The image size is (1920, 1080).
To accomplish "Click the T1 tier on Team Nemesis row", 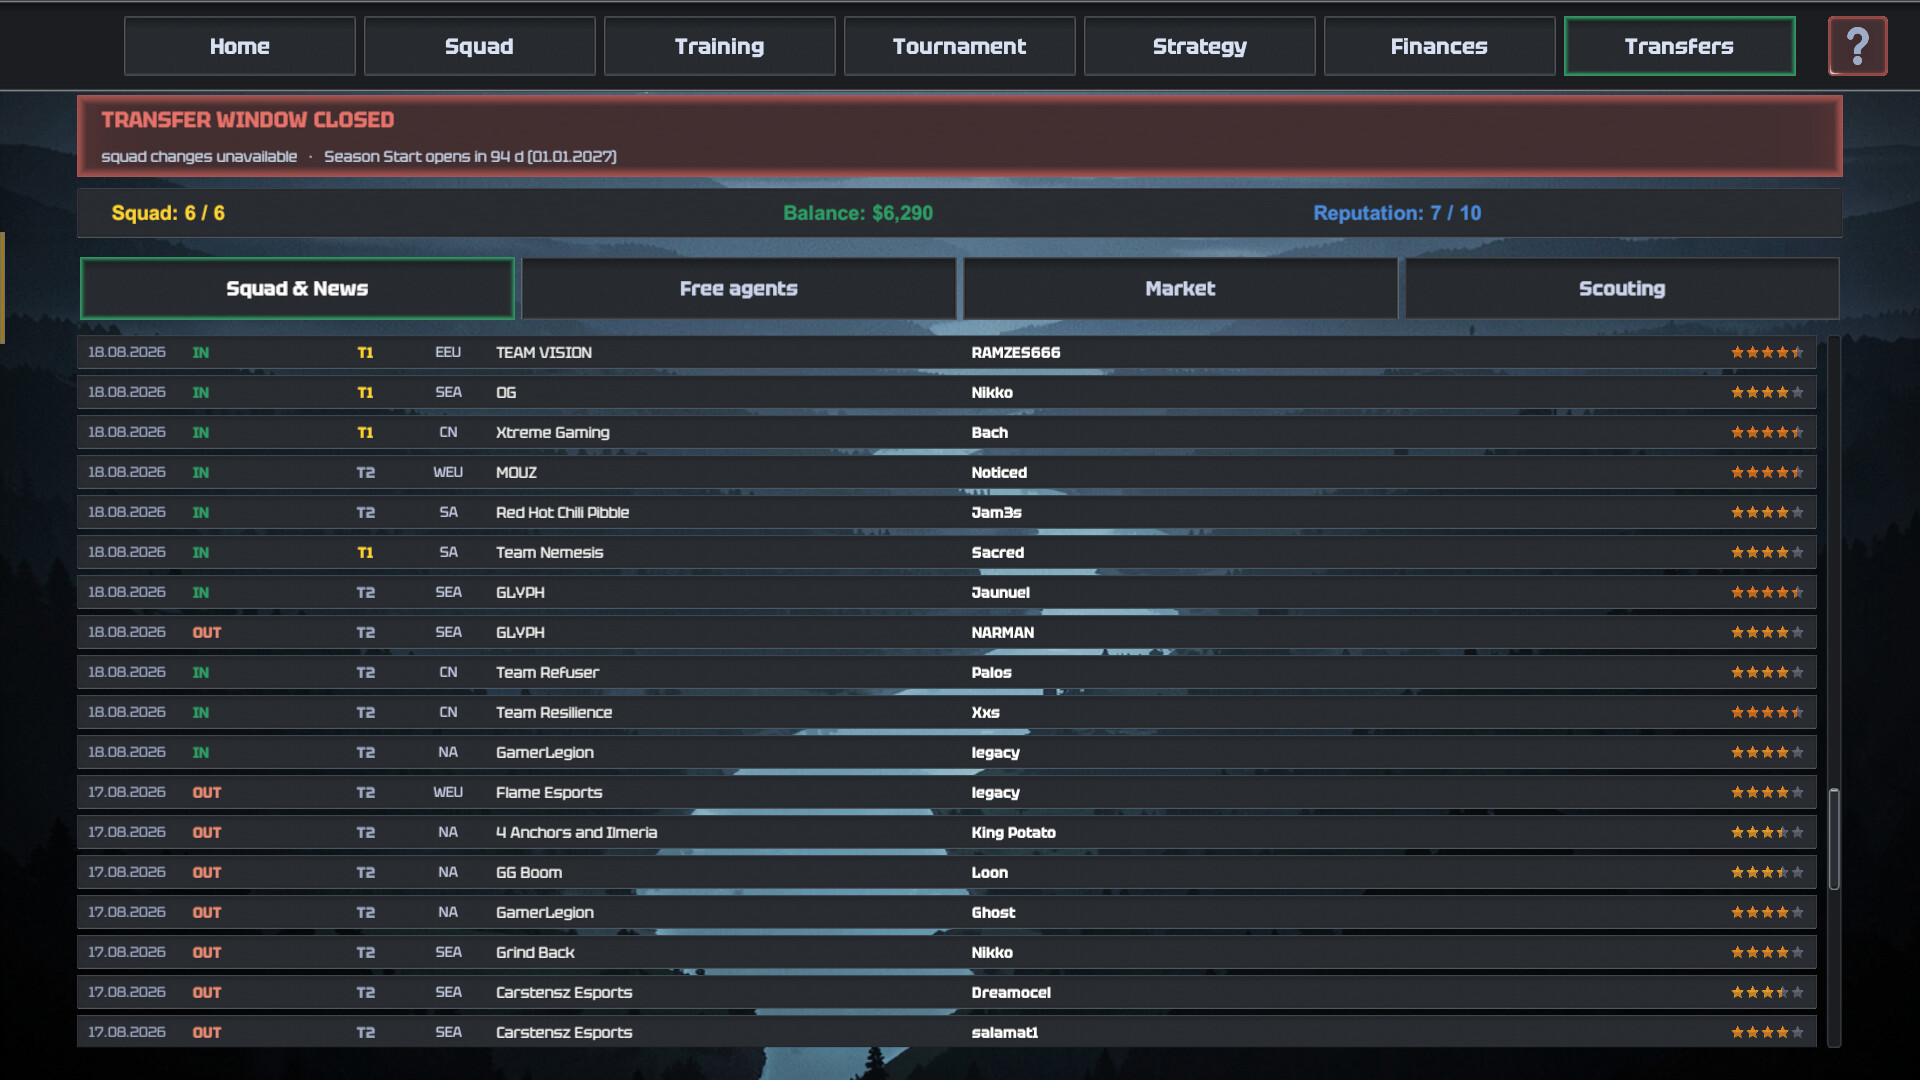I will (x=365, y=552).
